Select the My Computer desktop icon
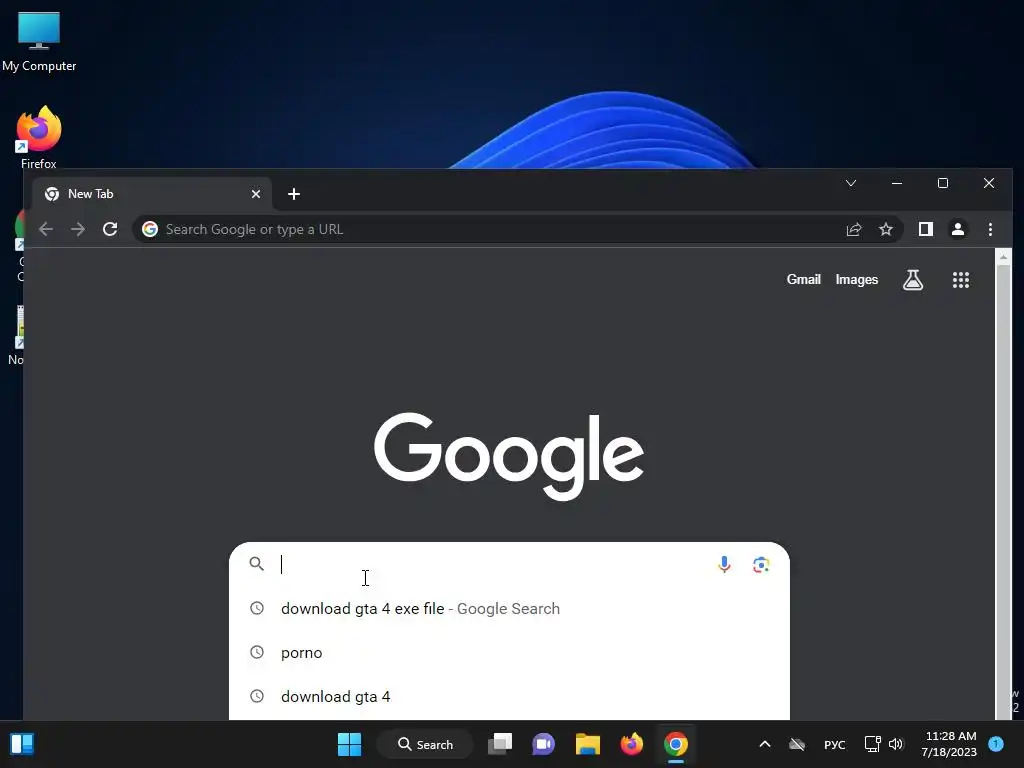Image resolution: width=1024 pixels, height=768 pixels. pyautogui.click(x=39, y=41)
